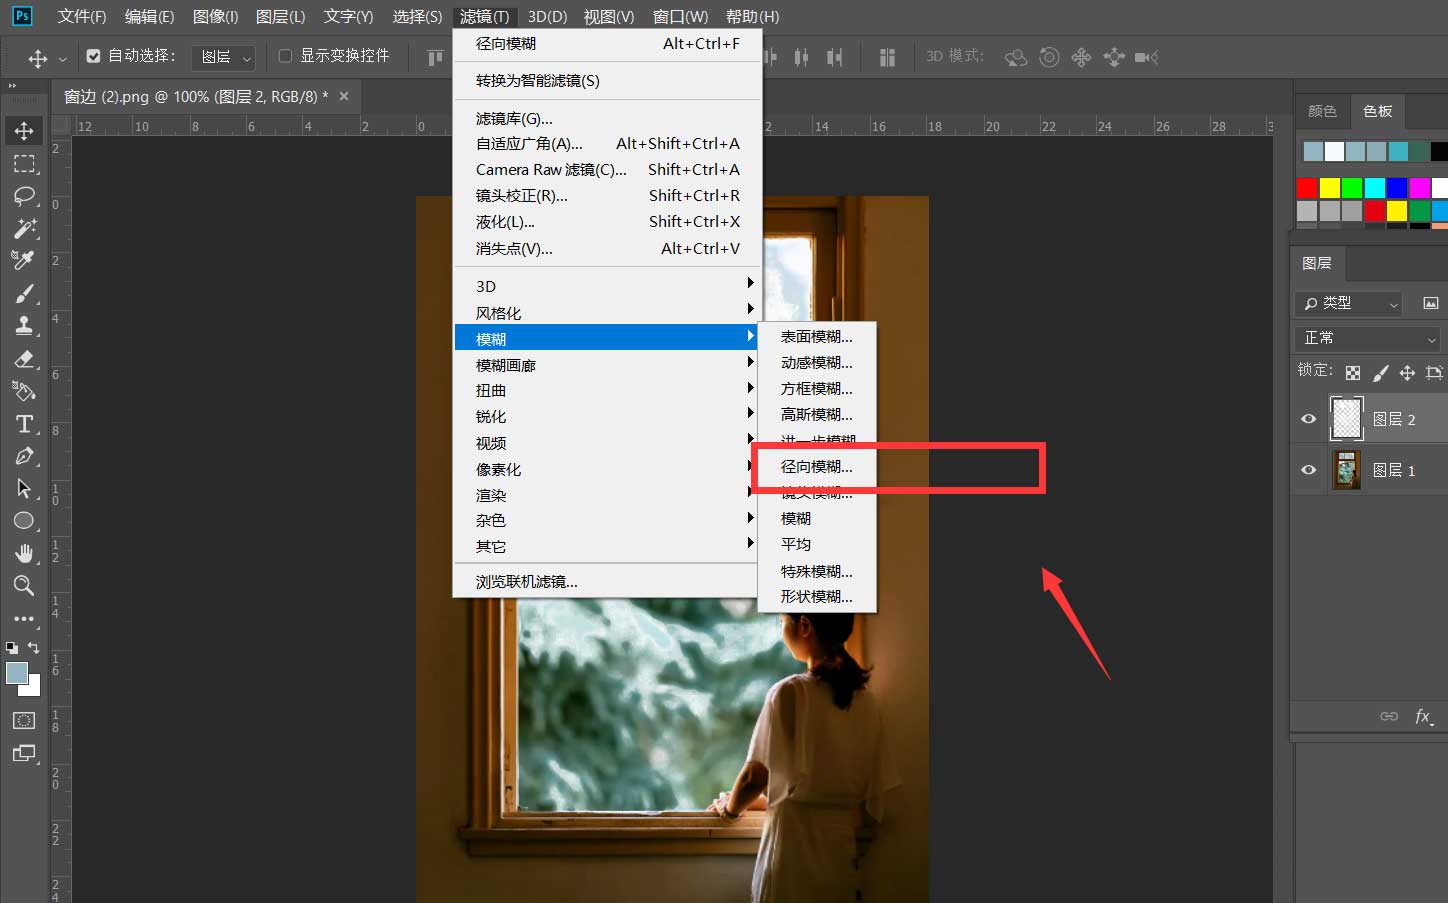The height and width of the screenshot is (903, 1448).
Task: Open the 图像(I) menu
Action: tap(215, 17)
